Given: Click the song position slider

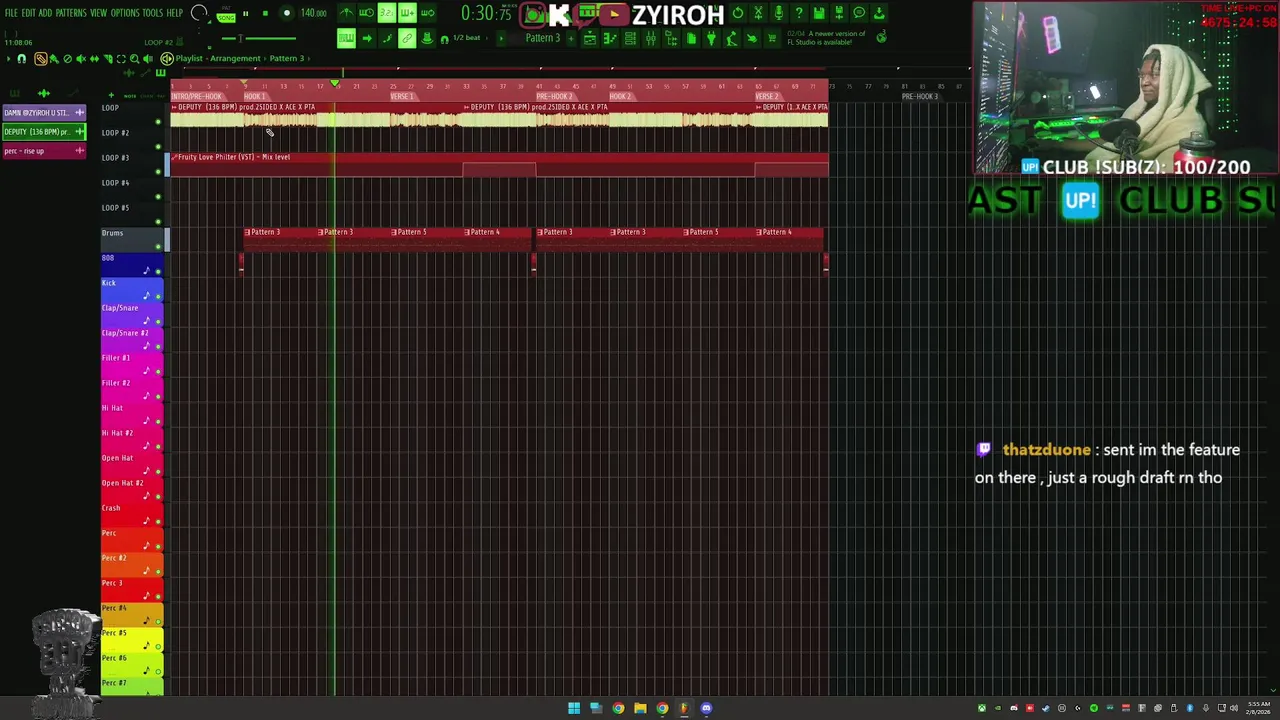Looking at the screenshot, I should (258, 38).
